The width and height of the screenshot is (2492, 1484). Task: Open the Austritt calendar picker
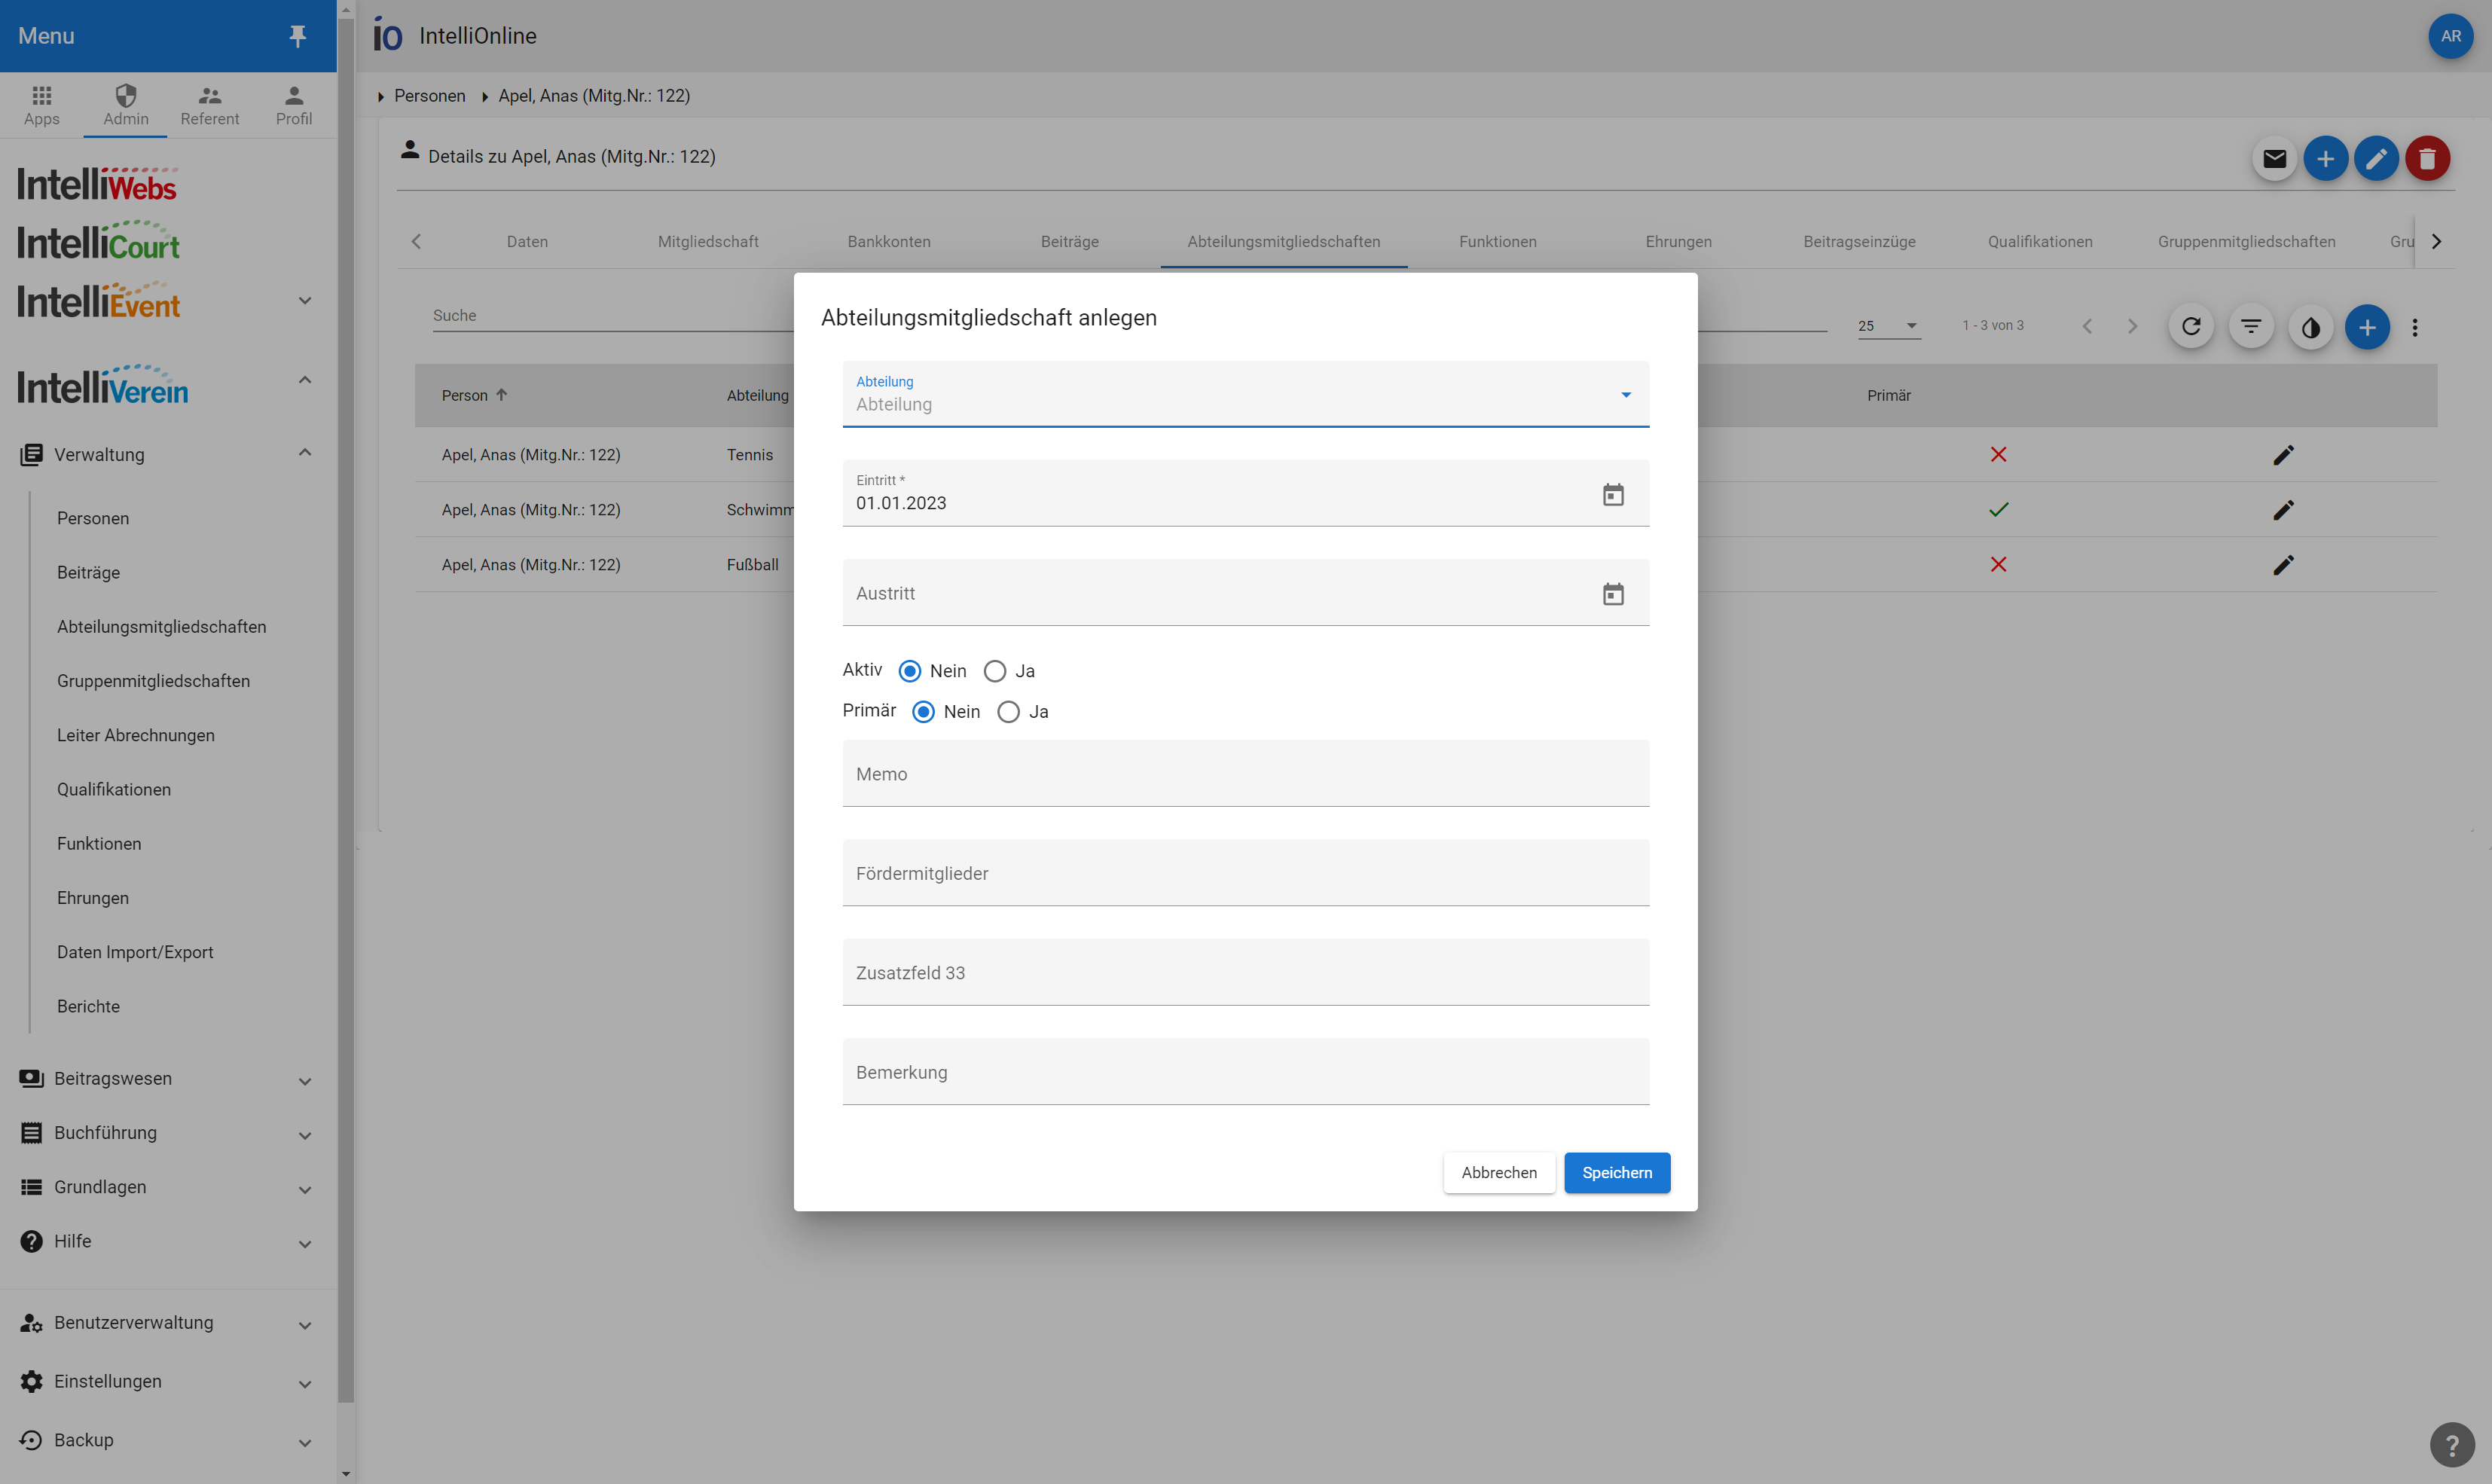click(1613, 594)
